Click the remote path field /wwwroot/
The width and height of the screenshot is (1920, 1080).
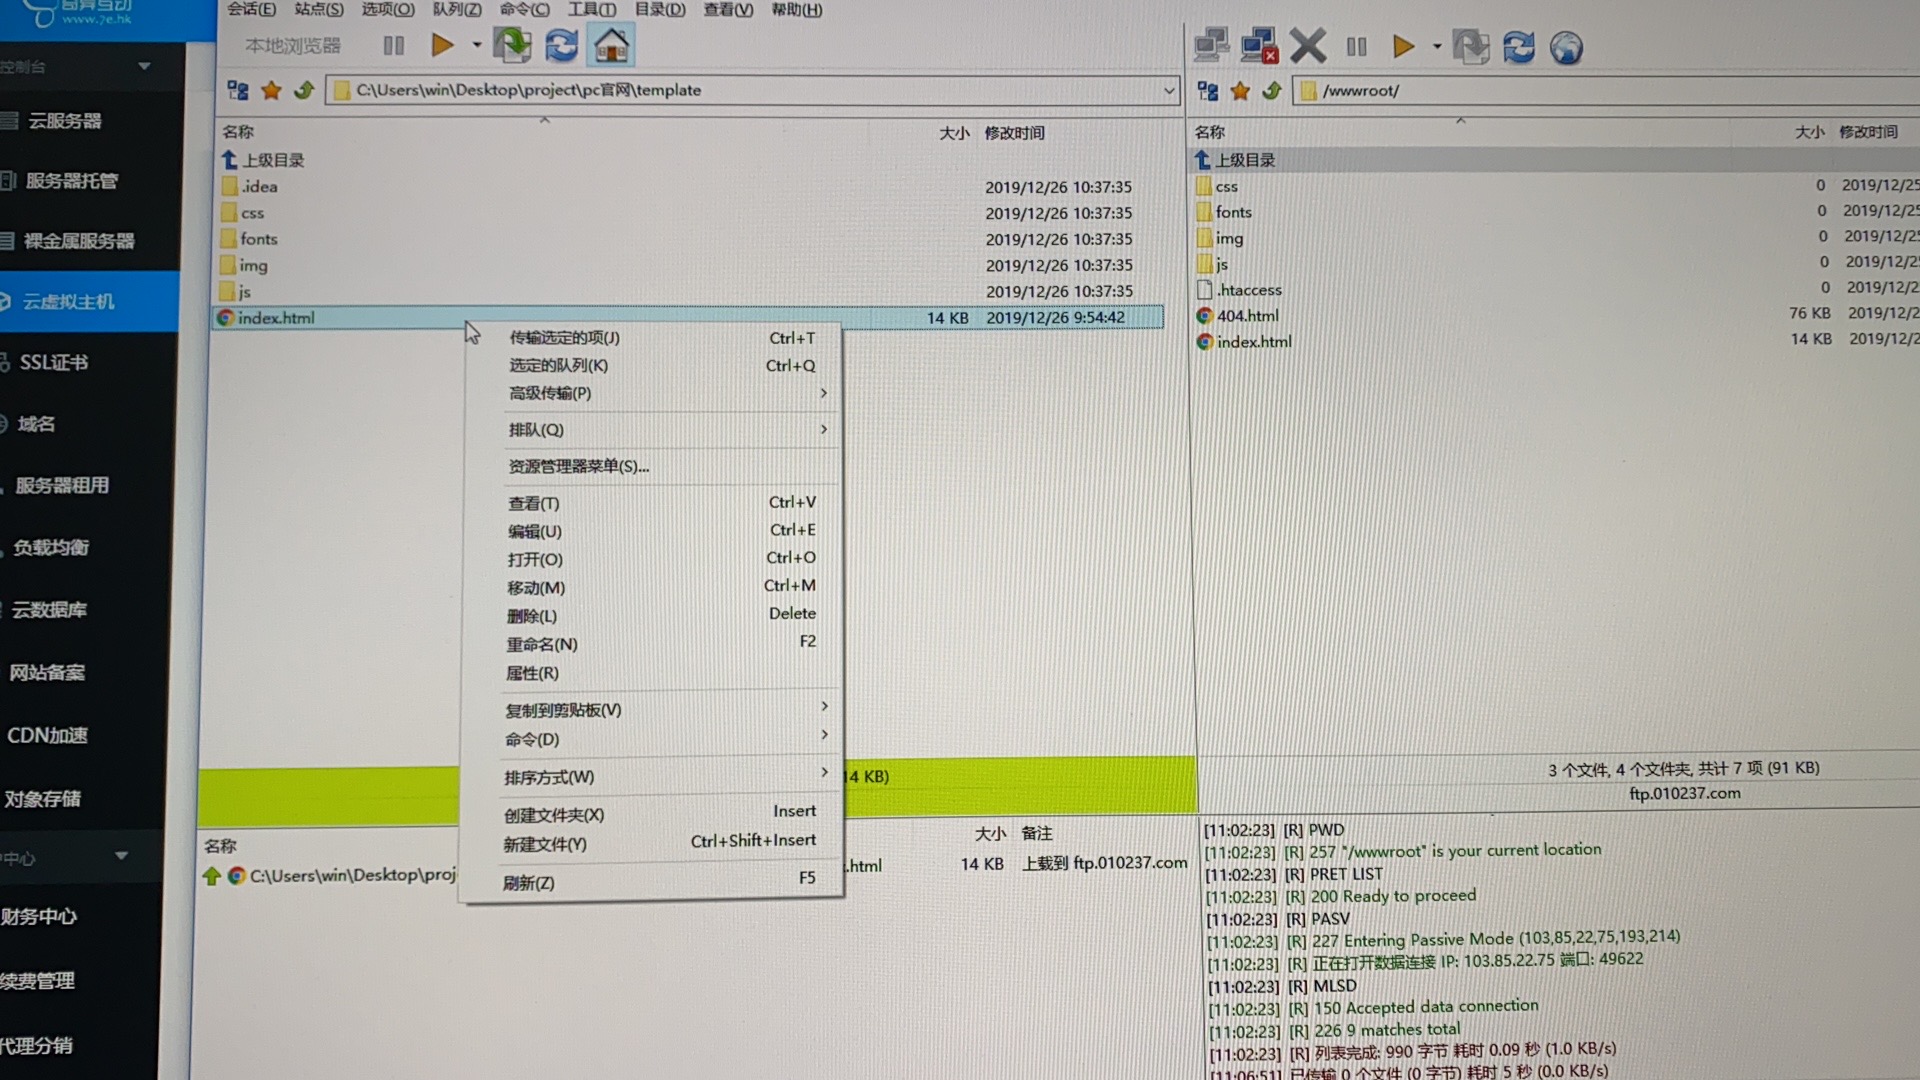click(1360, 91)
